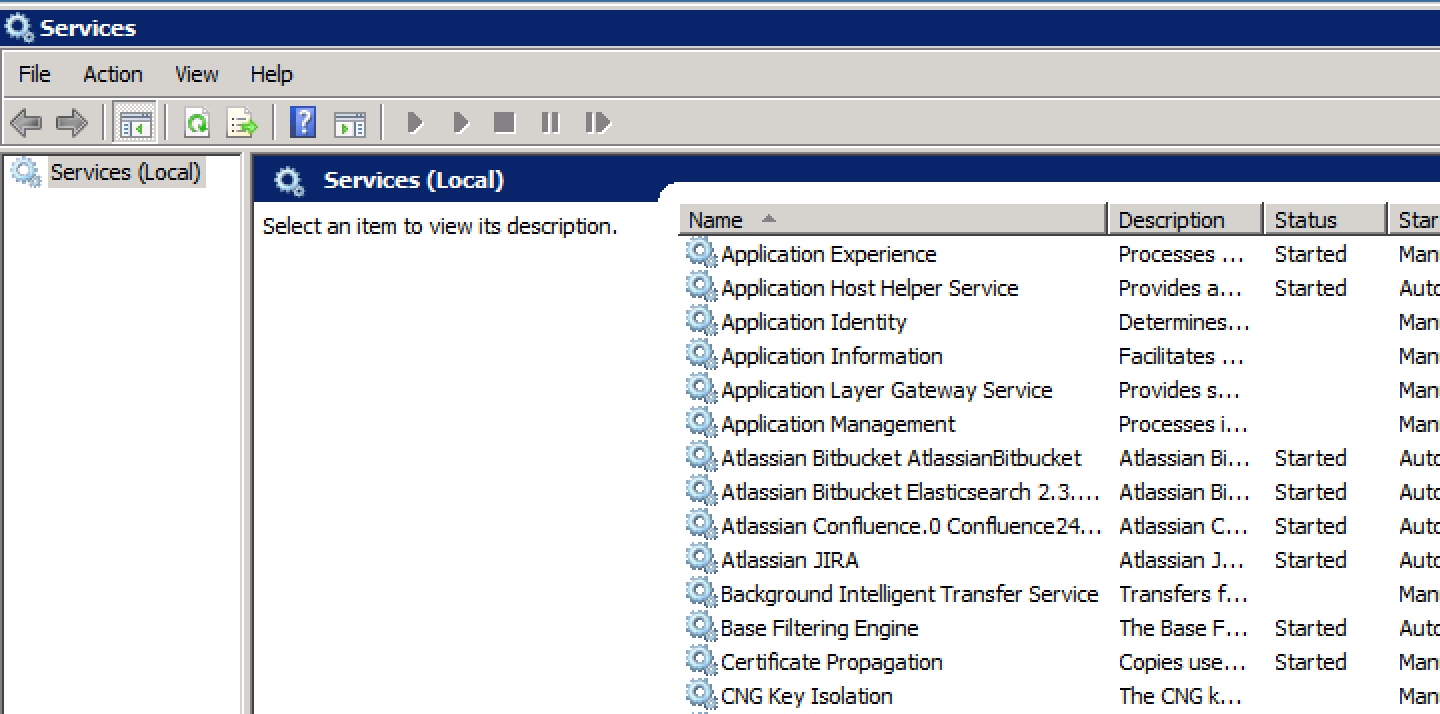
Task: Click the Pause Service toolbar icon
Action: coord(550,123)
